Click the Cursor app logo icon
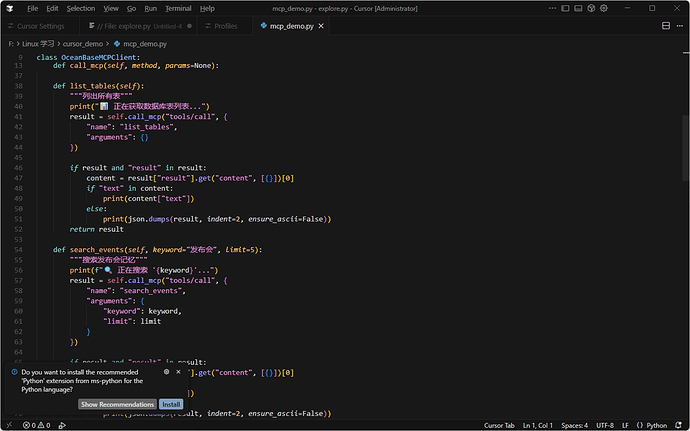 pyautogui.click(x=9, y=8)
